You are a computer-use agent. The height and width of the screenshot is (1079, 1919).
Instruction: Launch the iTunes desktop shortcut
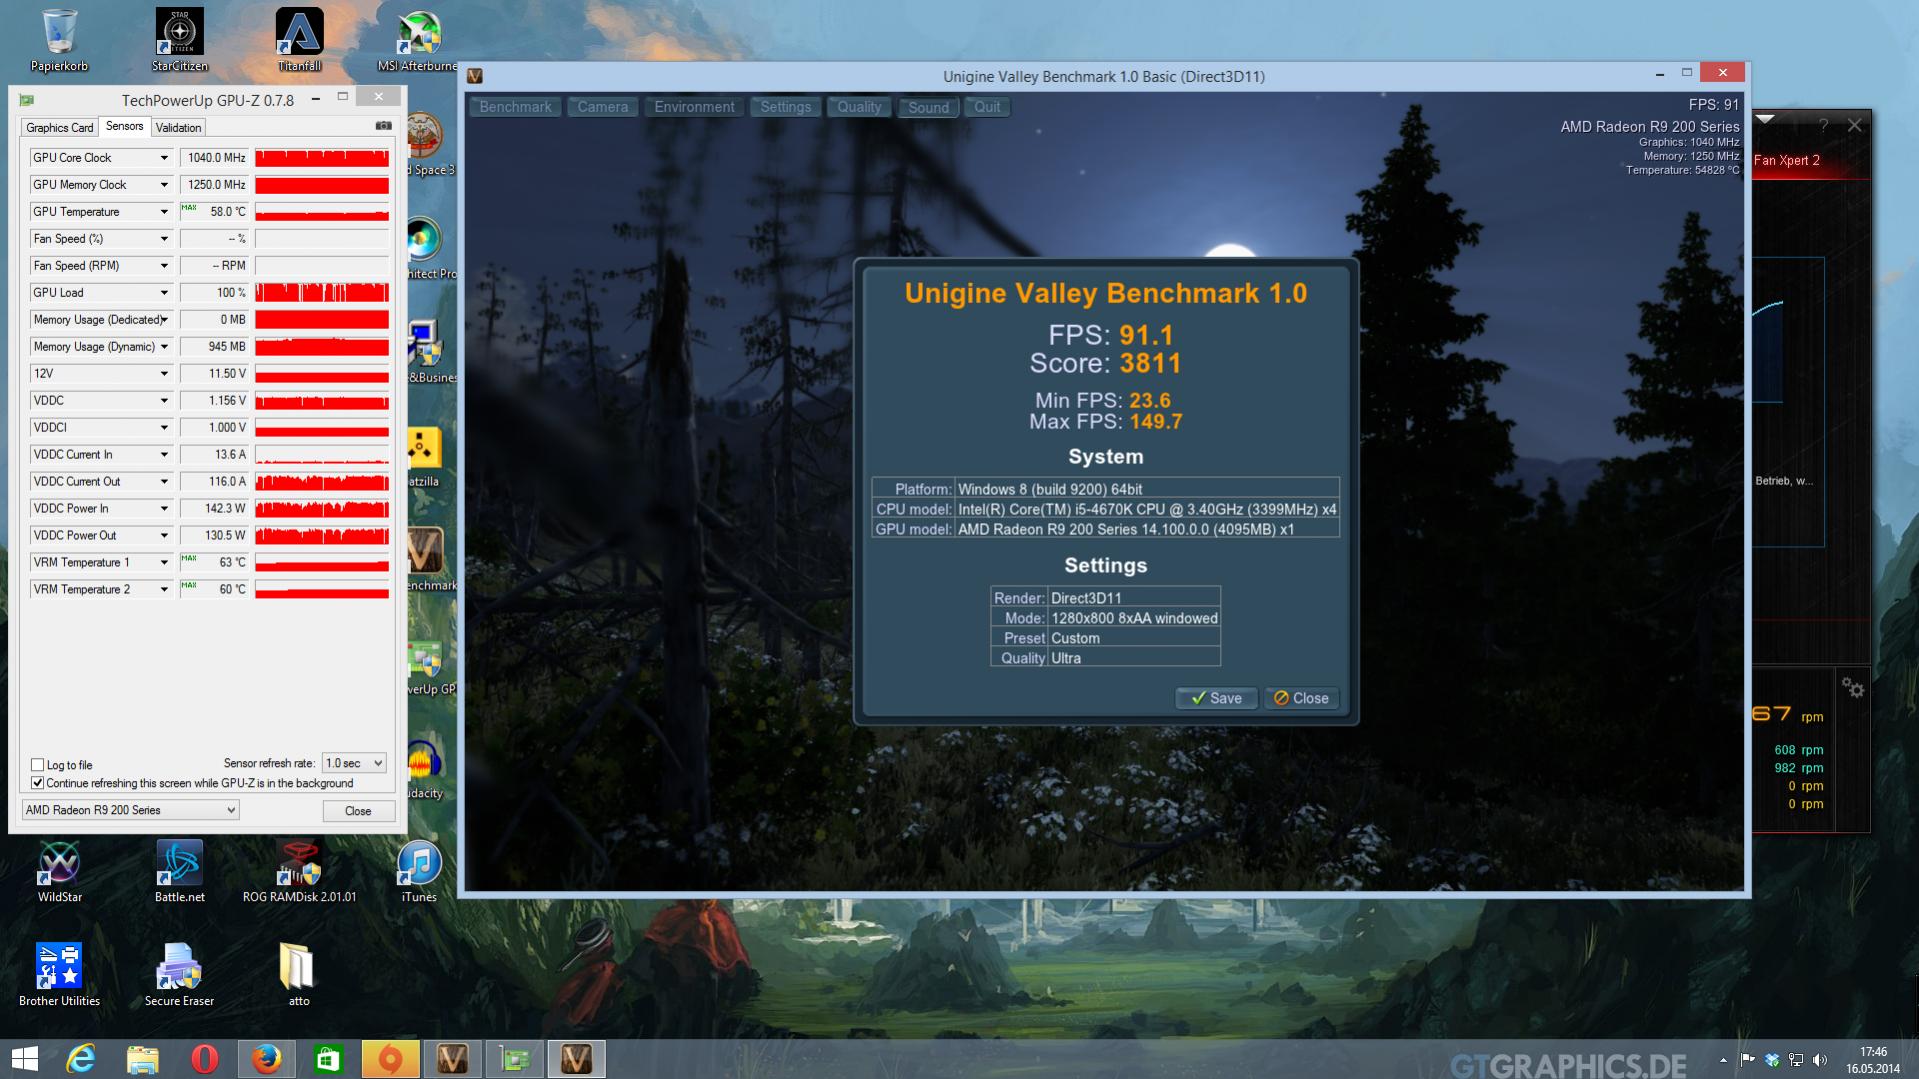(419, 871)
